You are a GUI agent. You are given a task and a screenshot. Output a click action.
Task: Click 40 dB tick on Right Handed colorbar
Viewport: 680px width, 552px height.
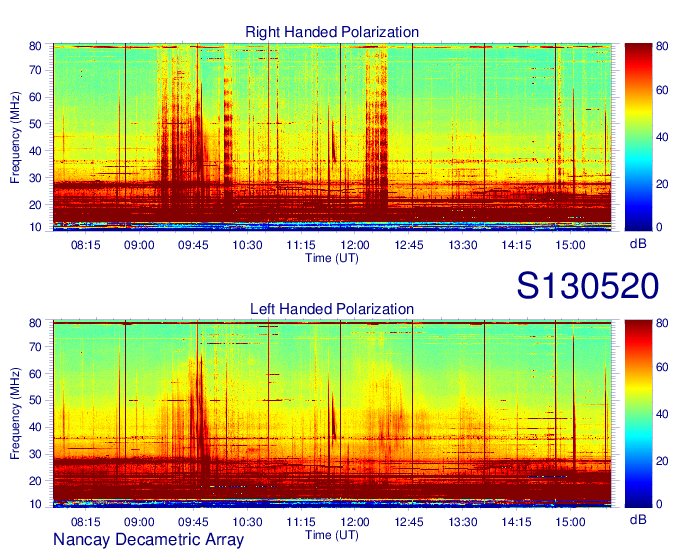pyautogui.click(x=662, y=137)
